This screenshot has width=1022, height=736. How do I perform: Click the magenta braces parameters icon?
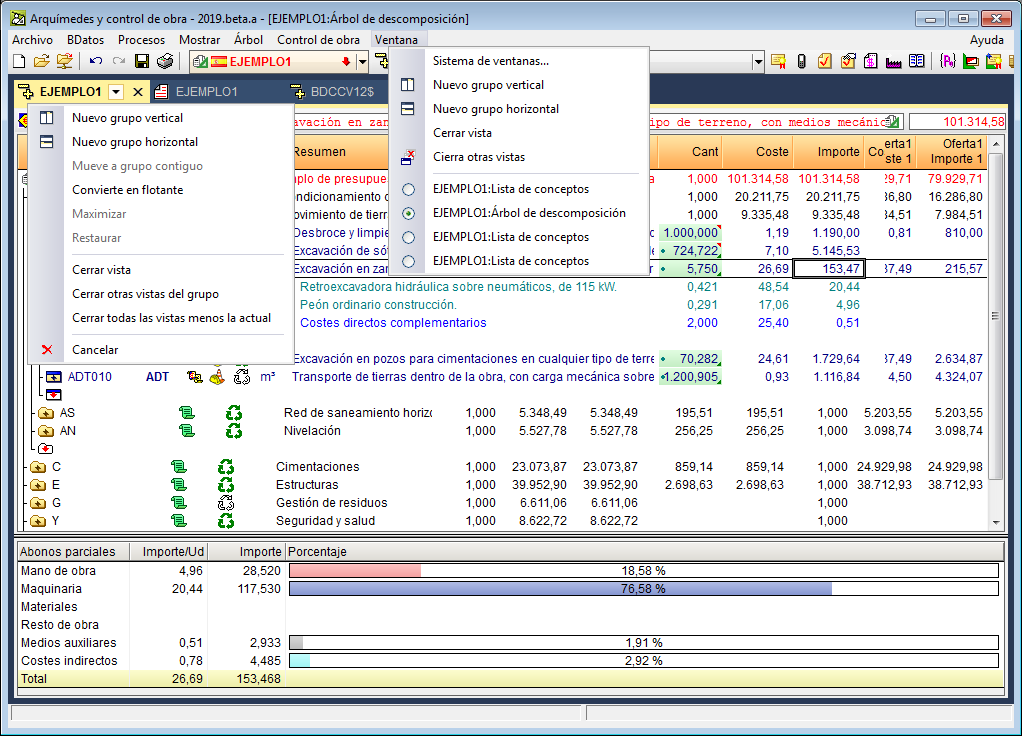(948, 61)
